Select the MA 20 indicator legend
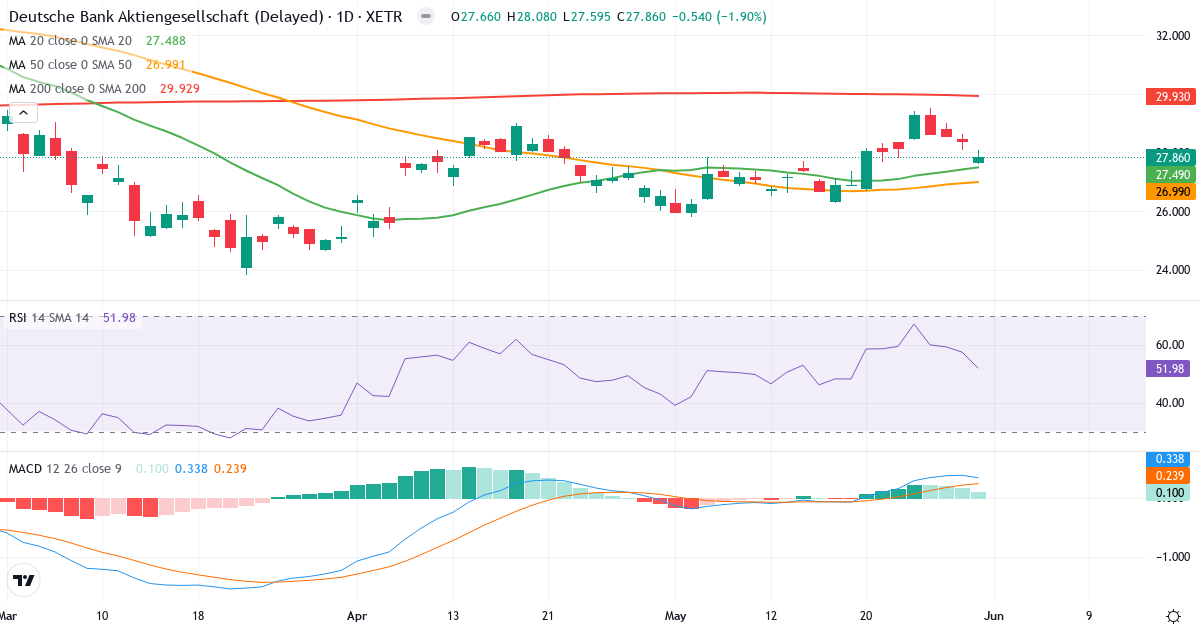The width and height of the screenshot is (1200, 630). pos(70,41)
